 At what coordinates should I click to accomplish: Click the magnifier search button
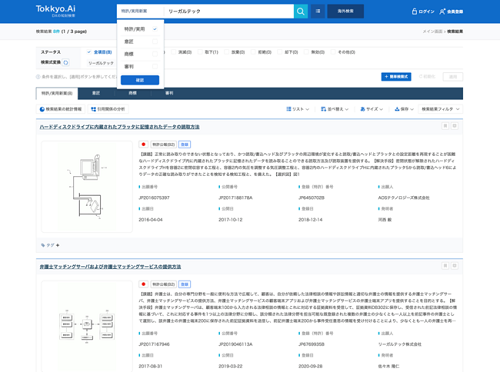pyautogui.click(x=301, y=11)
